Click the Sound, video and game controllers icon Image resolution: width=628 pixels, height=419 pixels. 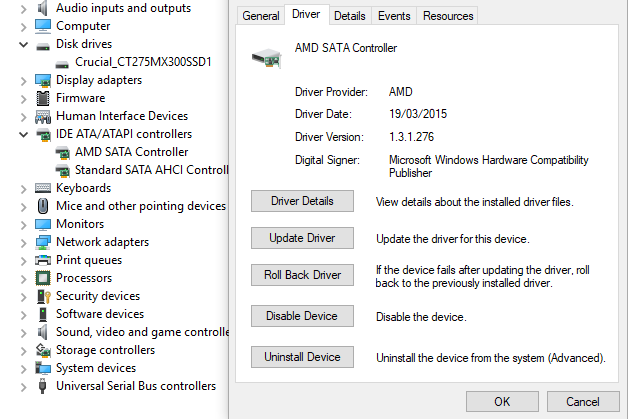pyautogui.click(x=42, y=332)
